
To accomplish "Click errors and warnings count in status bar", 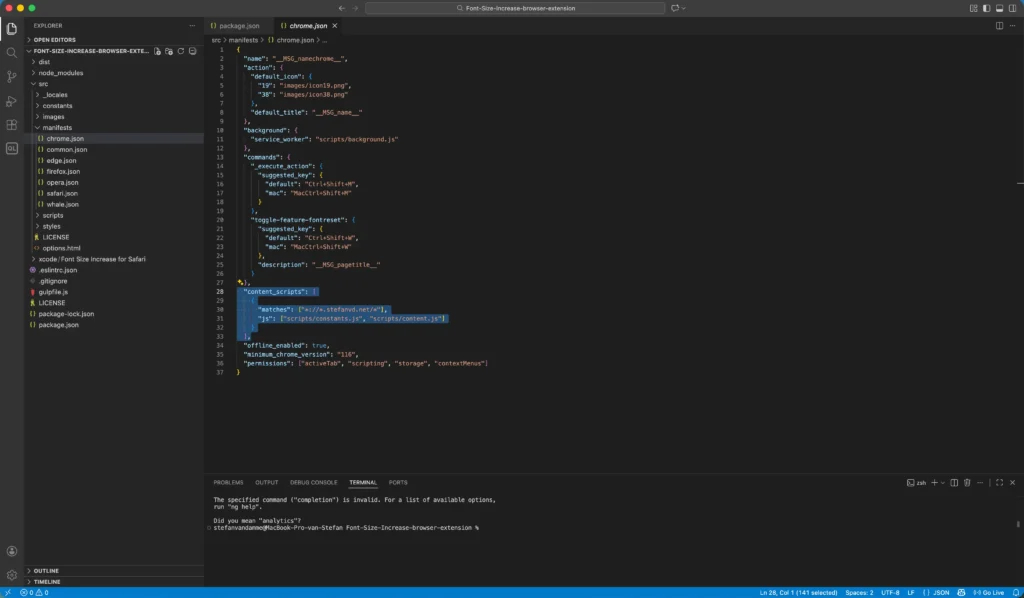I will coord(34,593).
